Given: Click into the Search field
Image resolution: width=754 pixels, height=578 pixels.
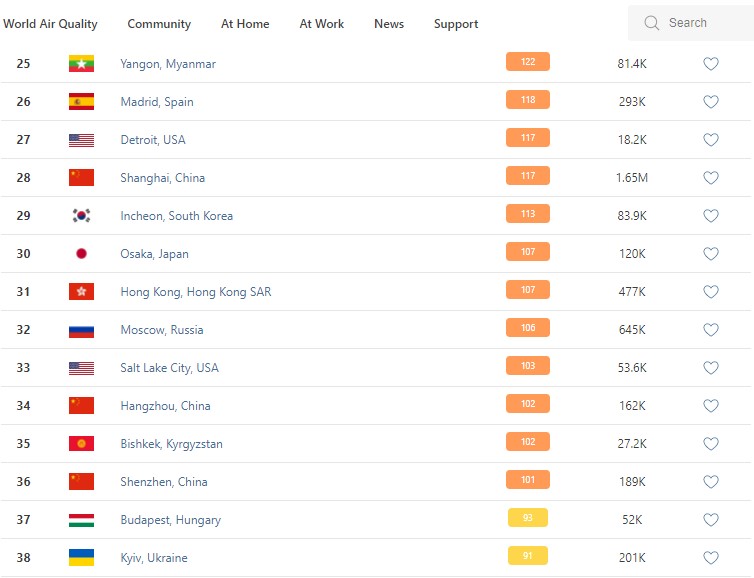Looking at the screenshot, I should [x=700, y=23].
